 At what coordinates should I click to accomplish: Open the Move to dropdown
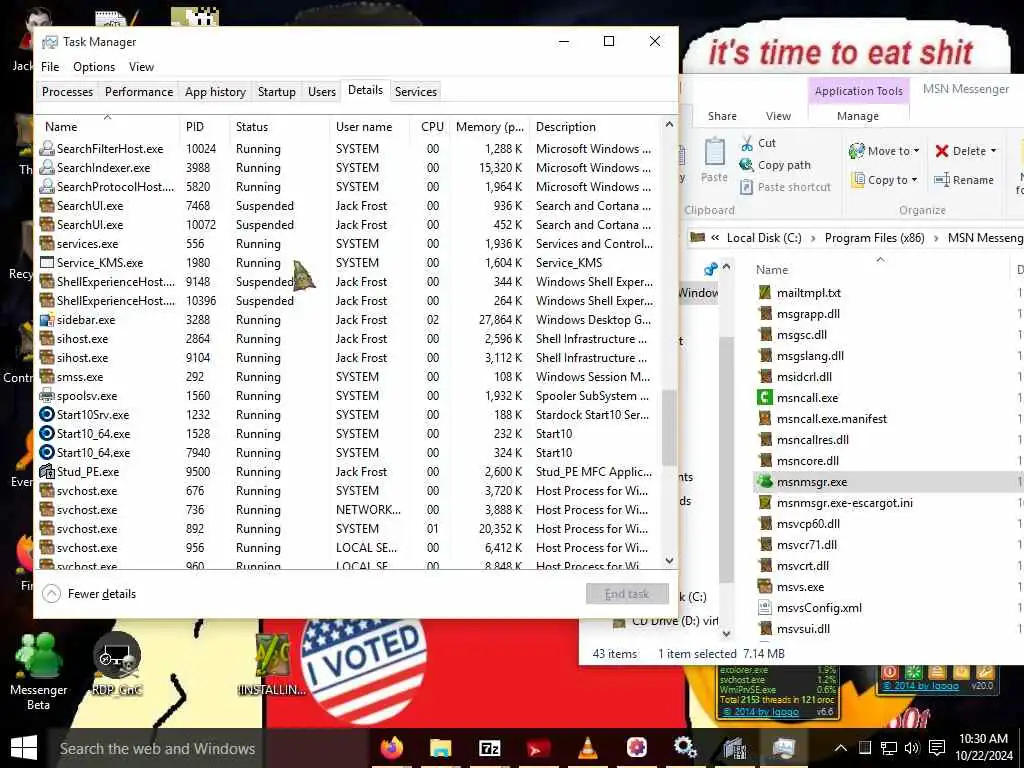[x=884, y=151]
